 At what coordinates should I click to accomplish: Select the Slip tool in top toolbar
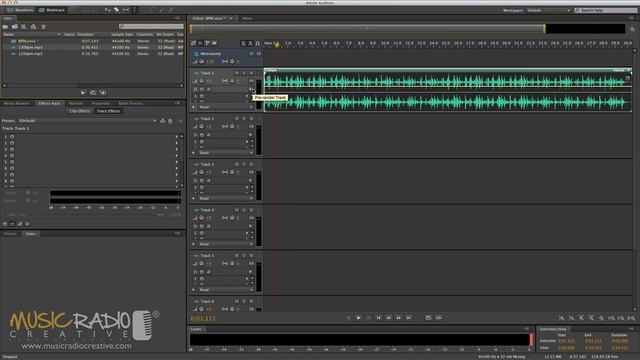[x=126, y=10]
